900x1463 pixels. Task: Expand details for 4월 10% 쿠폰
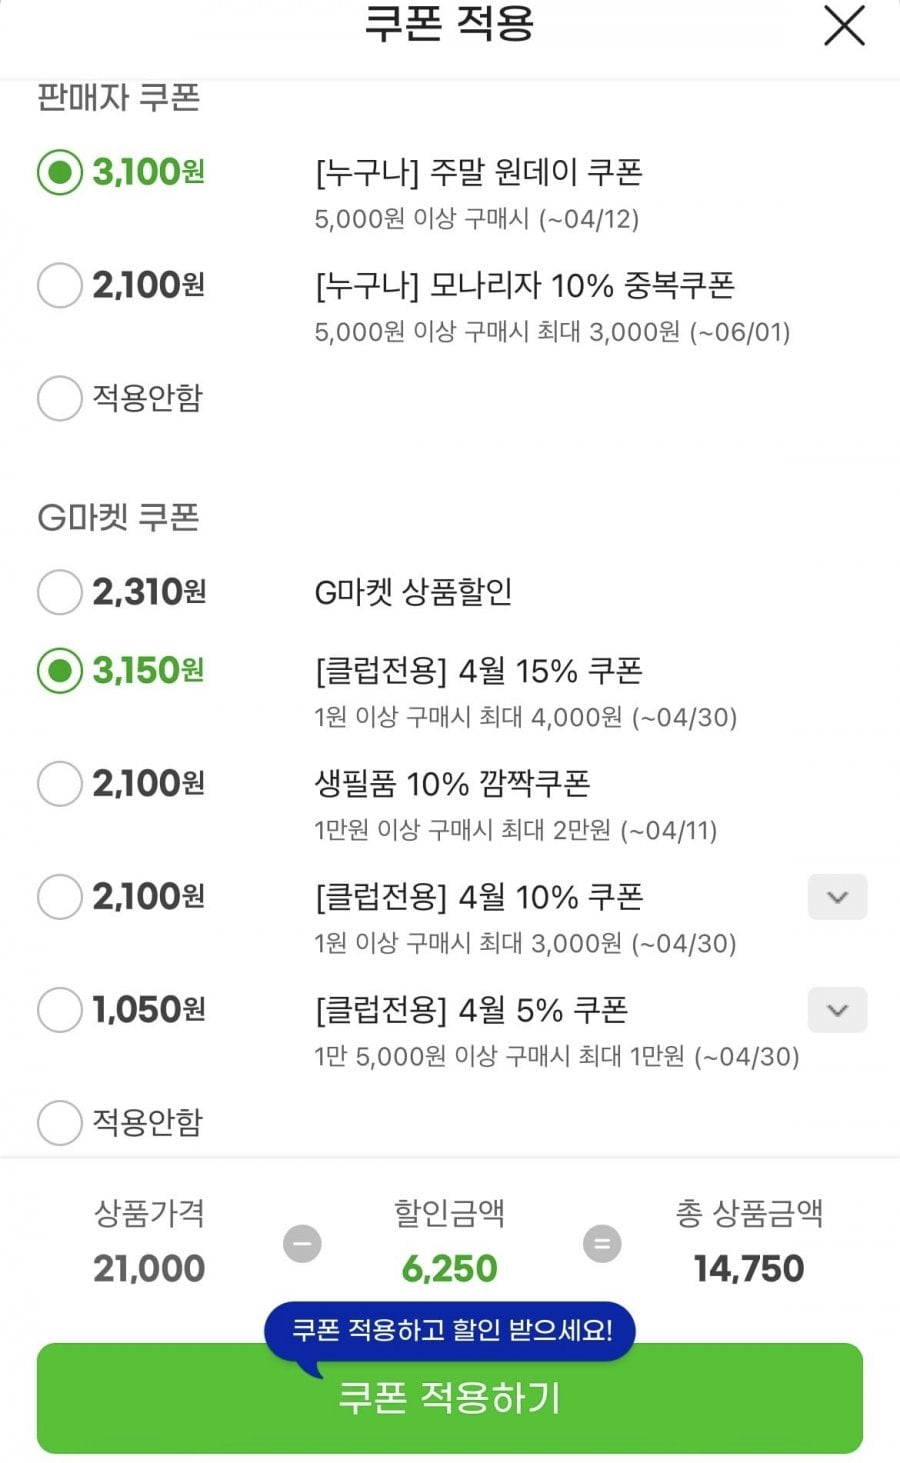click(837, 897)
